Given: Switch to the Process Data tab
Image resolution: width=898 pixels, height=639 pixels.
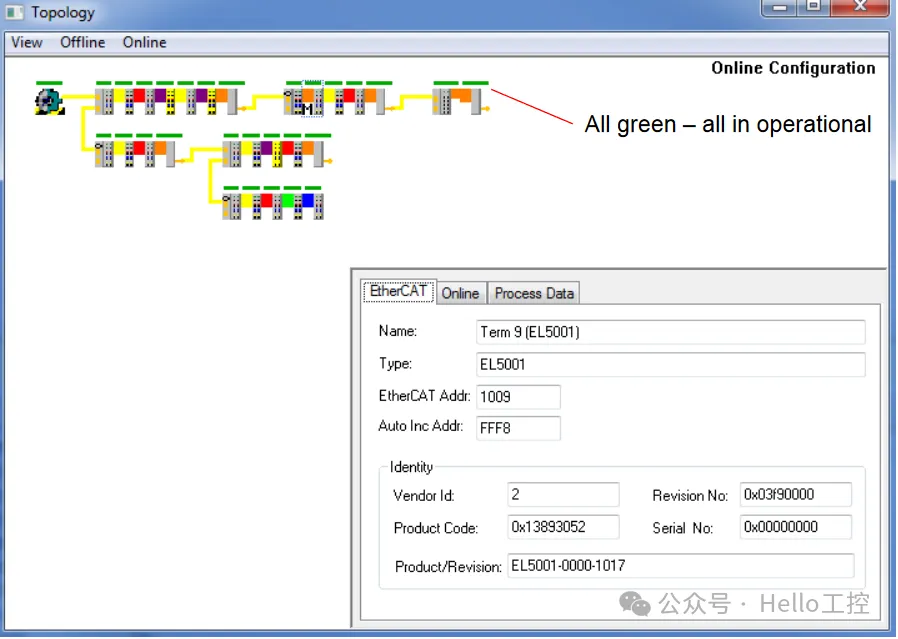Looking at the screenshot, I should click(534, 293).
